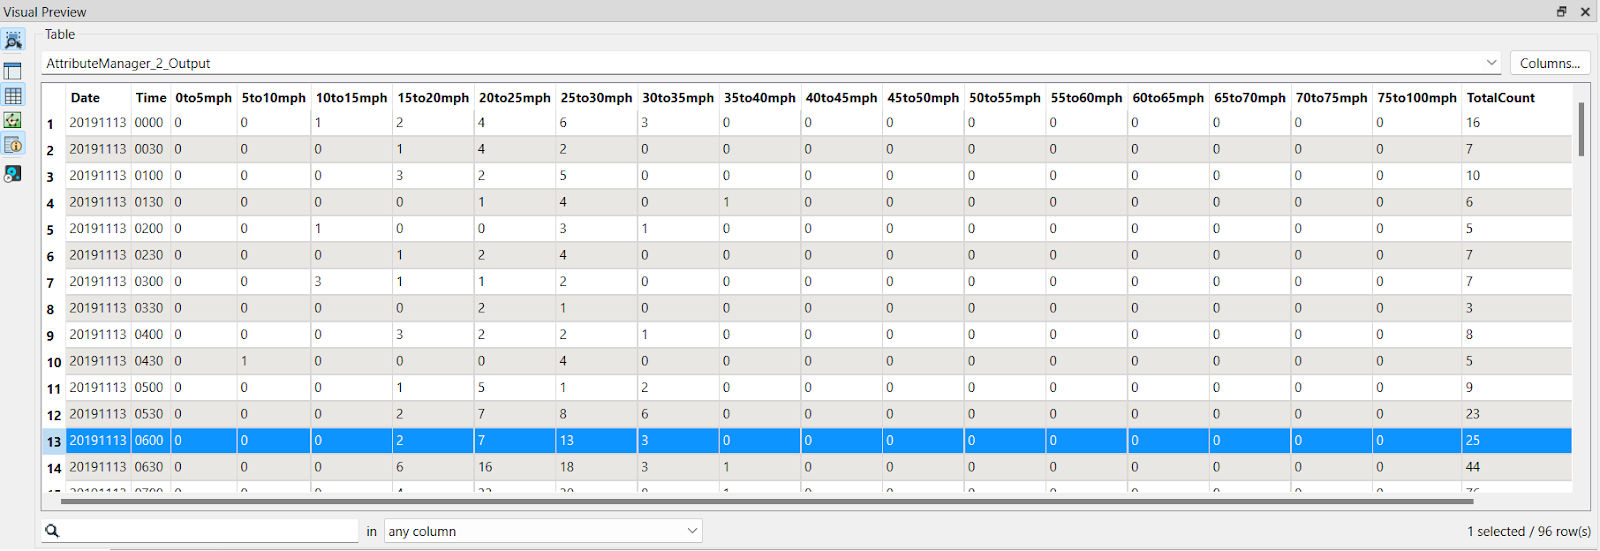Image resolution: width=1600 pixels, height=551 pixels.
Task: Click Time cell 0530
Action: pos(151,414)
